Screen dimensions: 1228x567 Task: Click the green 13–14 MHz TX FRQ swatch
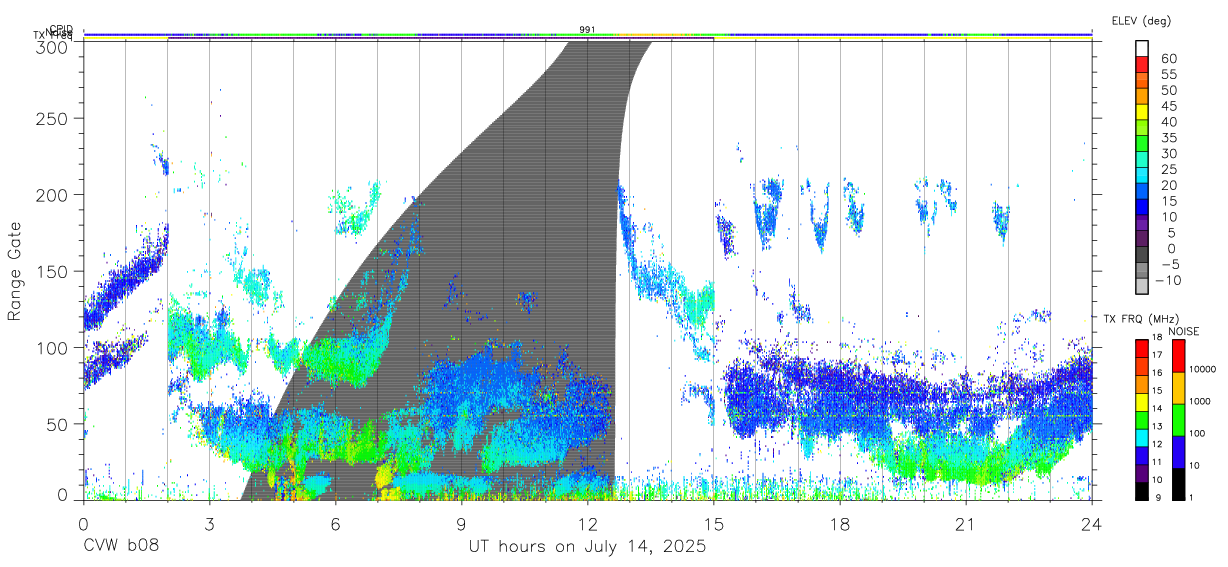1142,419
